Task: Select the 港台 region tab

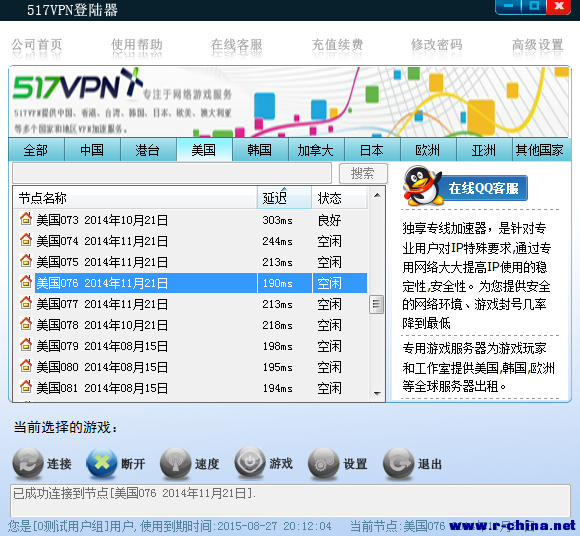Action: pyautogui.click(x=148, y=150)
